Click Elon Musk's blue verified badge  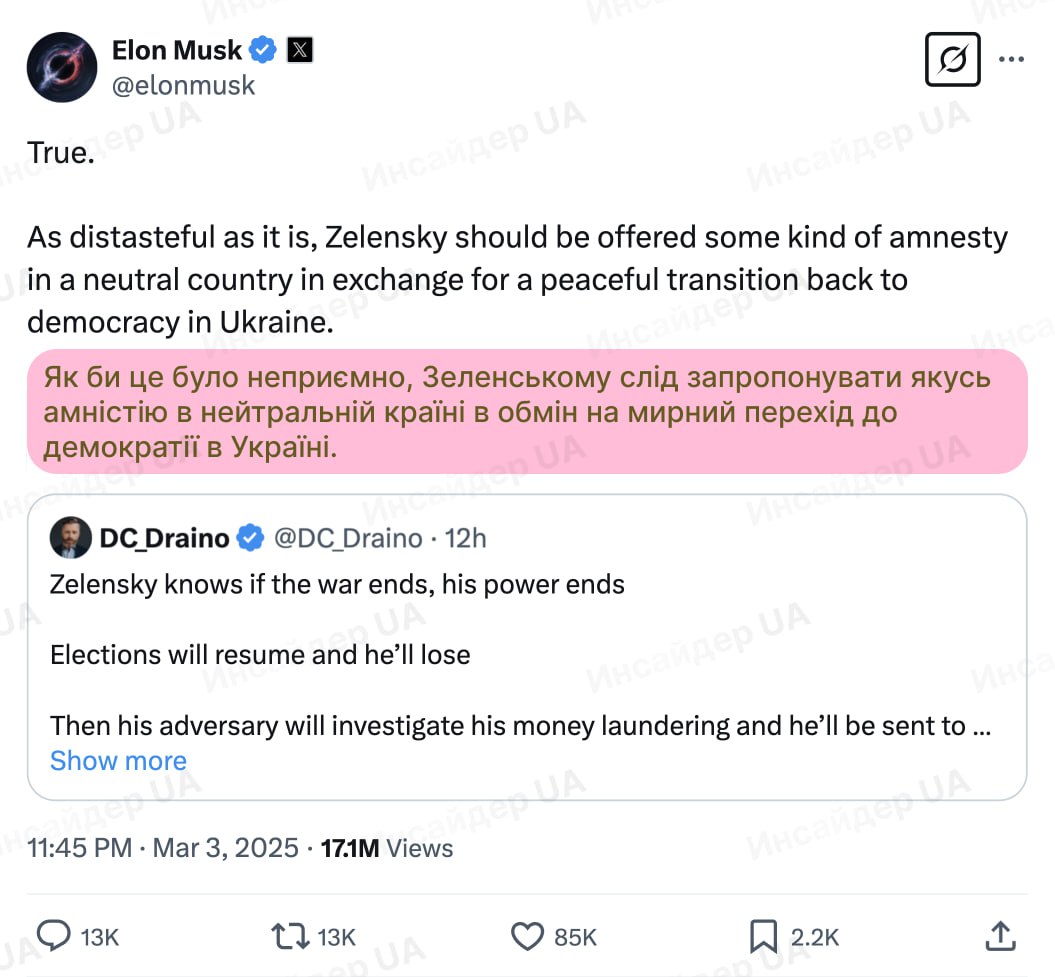point(264,49)
